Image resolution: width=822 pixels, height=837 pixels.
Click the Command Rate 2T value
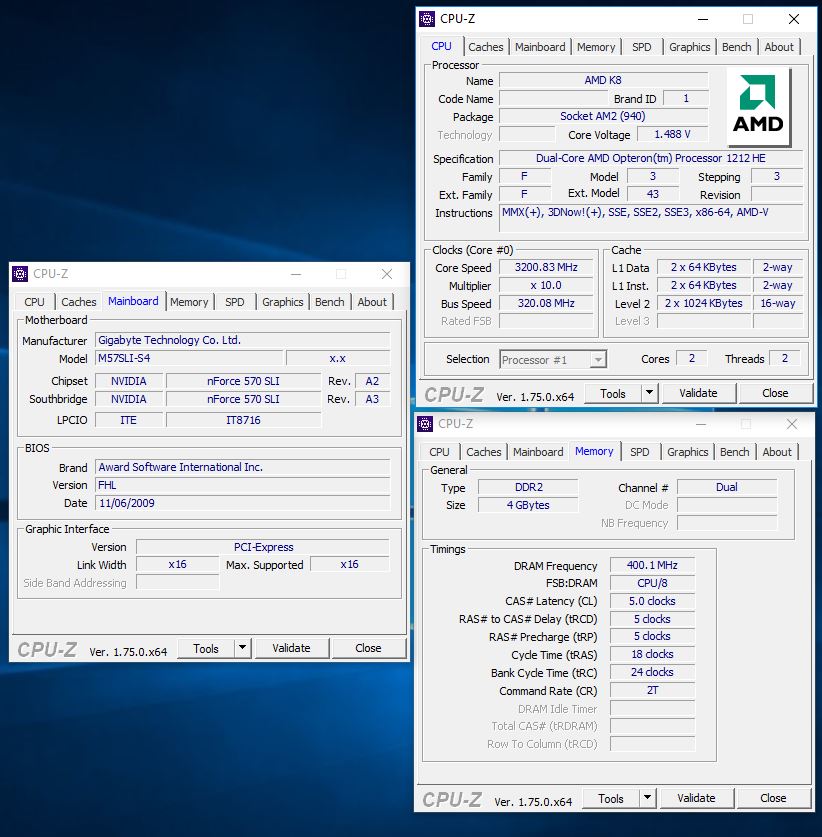point(652,690)
